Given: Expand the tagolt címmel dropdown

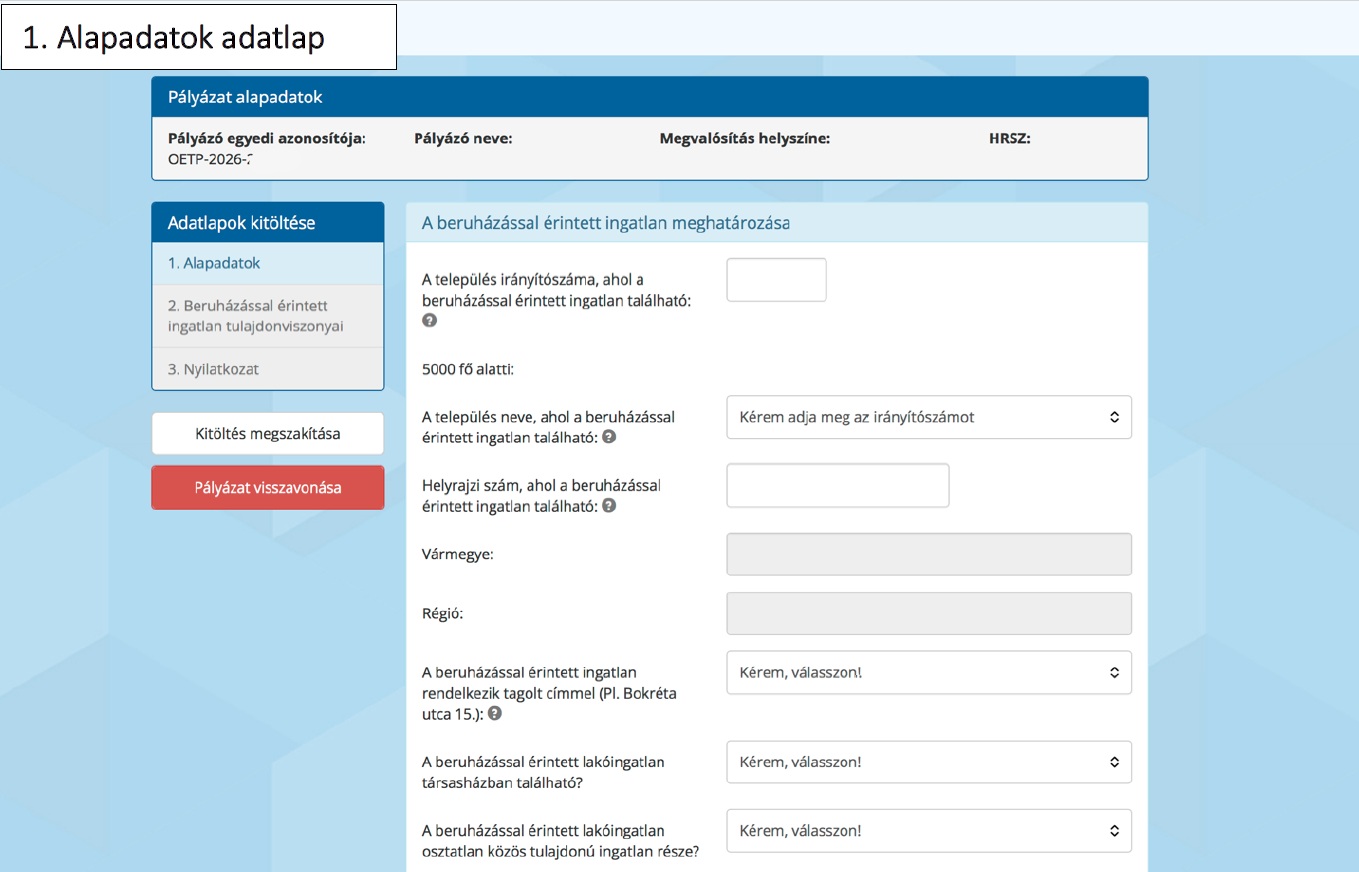Looking at the screenshot, I should (928, 672).
